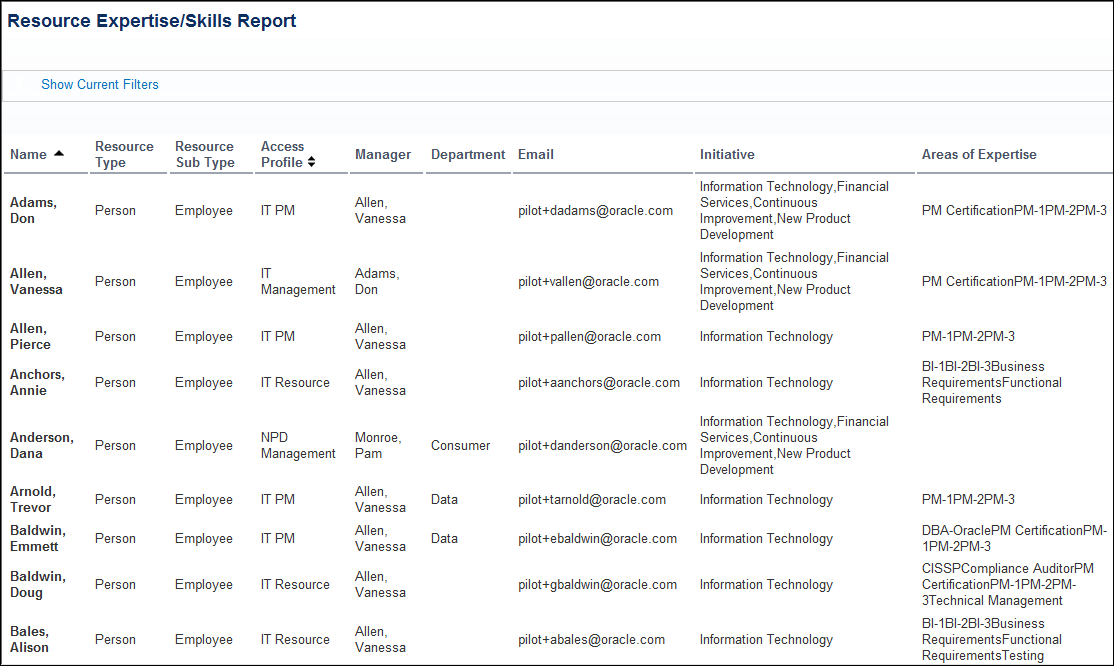The width and height of the screenshot is (1114, 666).
Task: Sort by the Manager column header
Action: tap(383, 154)
